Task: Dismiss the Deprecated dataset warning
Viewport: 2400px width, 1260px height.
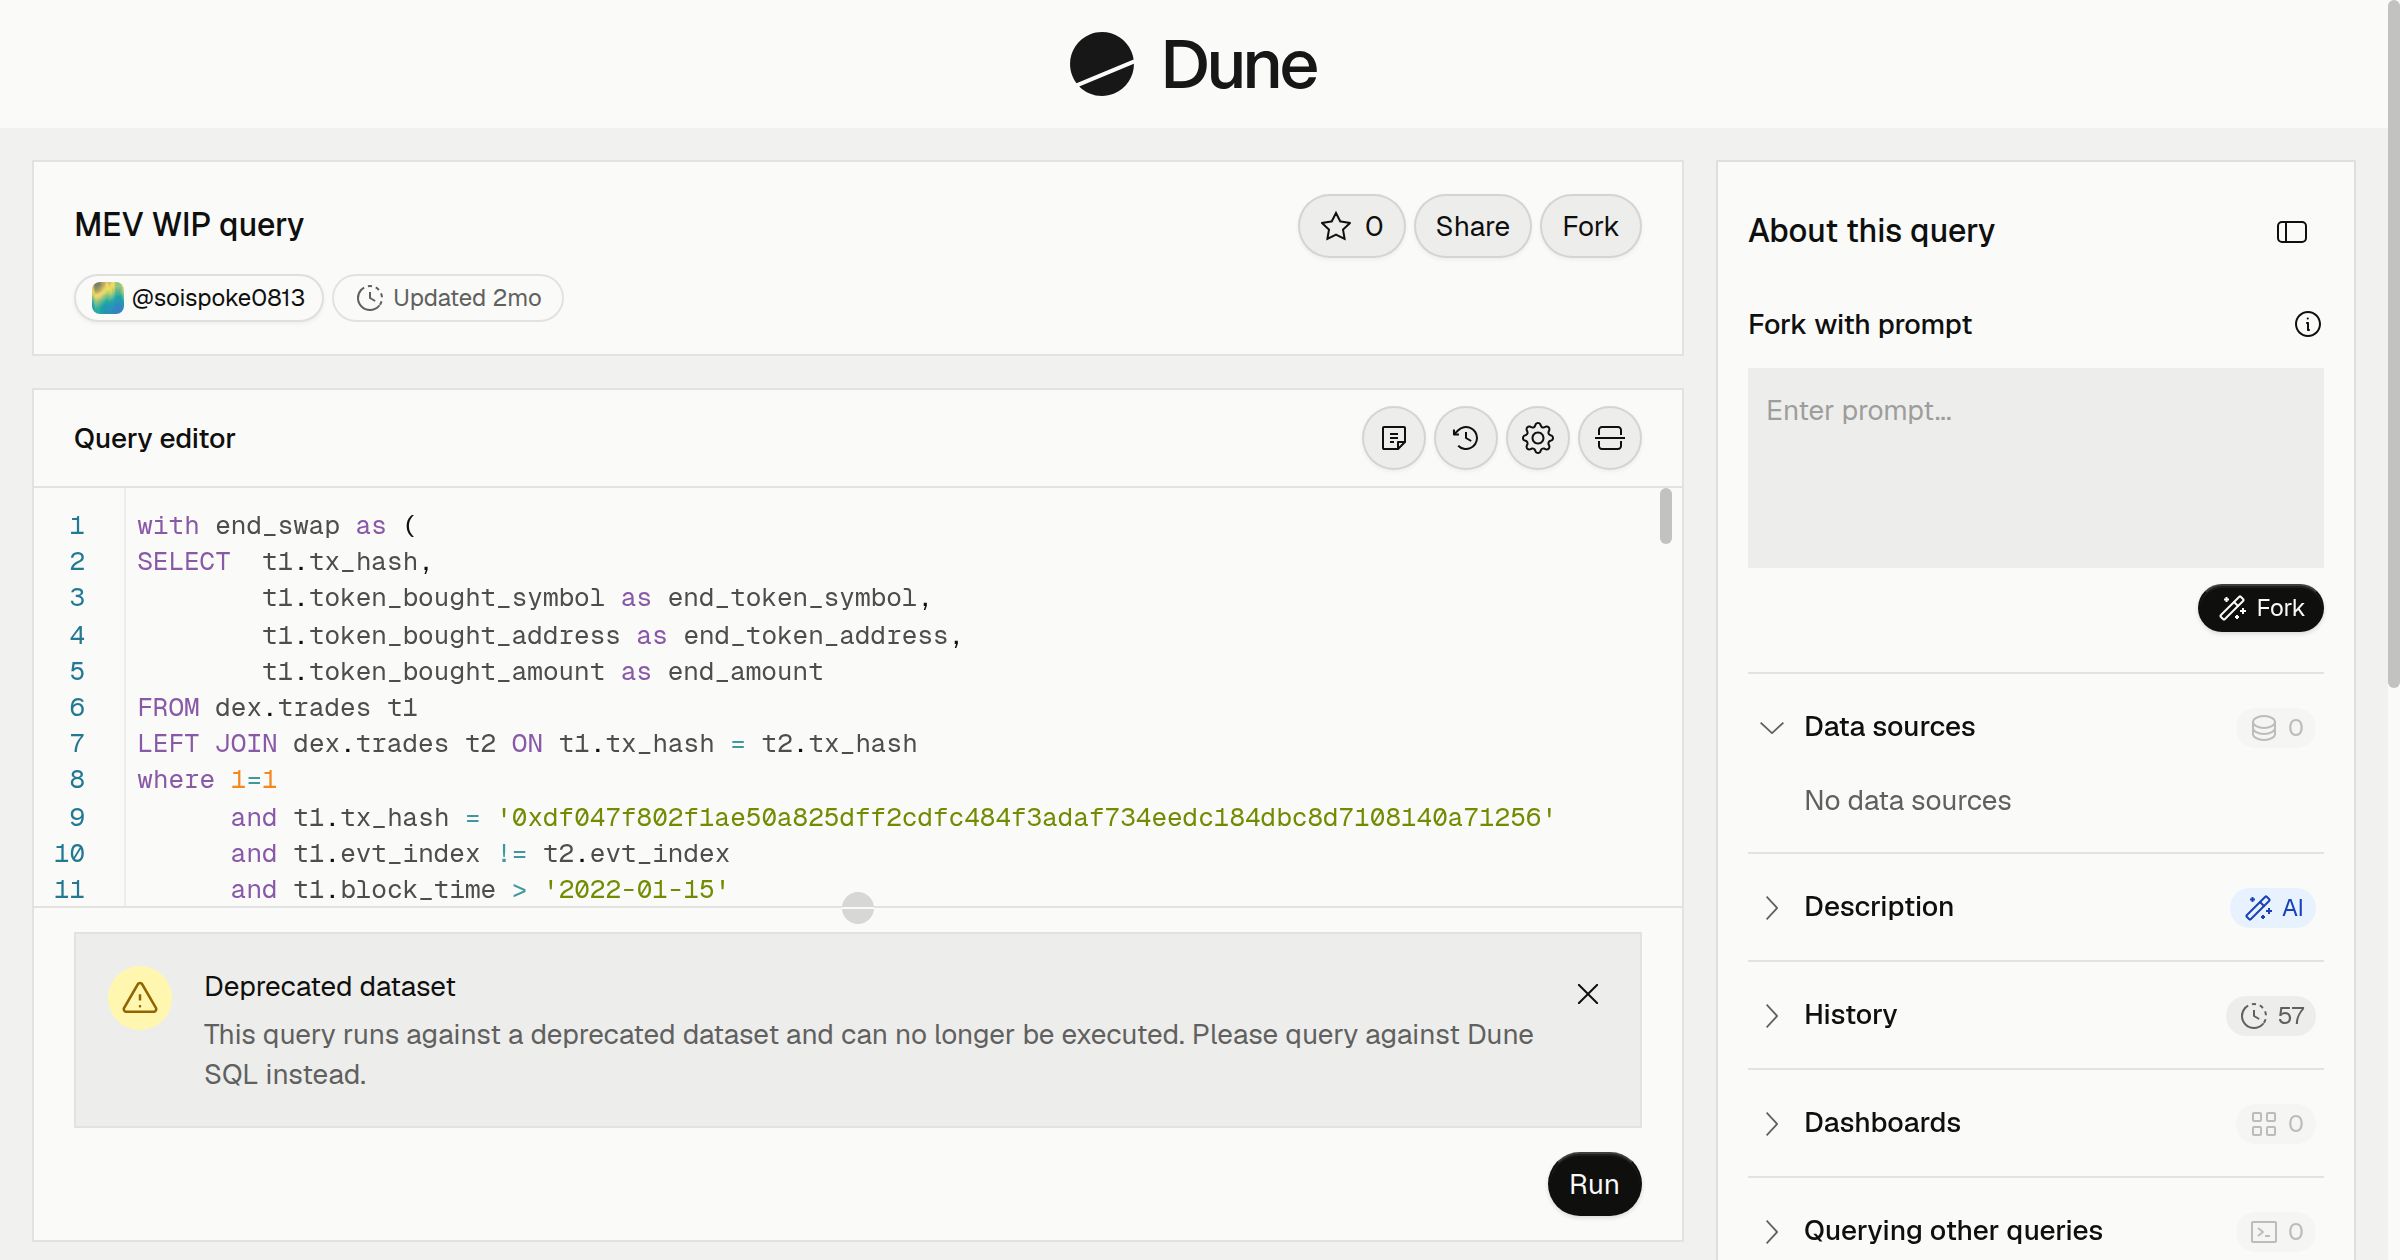Action: 1588,994
